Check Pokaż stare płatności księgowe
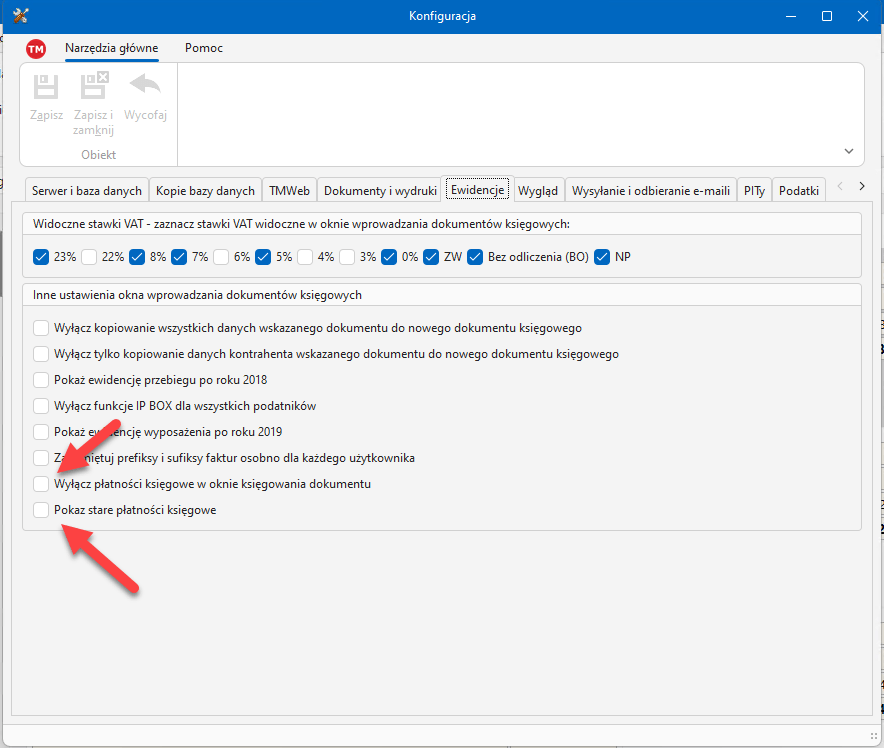The height and width of the screenshot is (748, 884). point(41,510)
